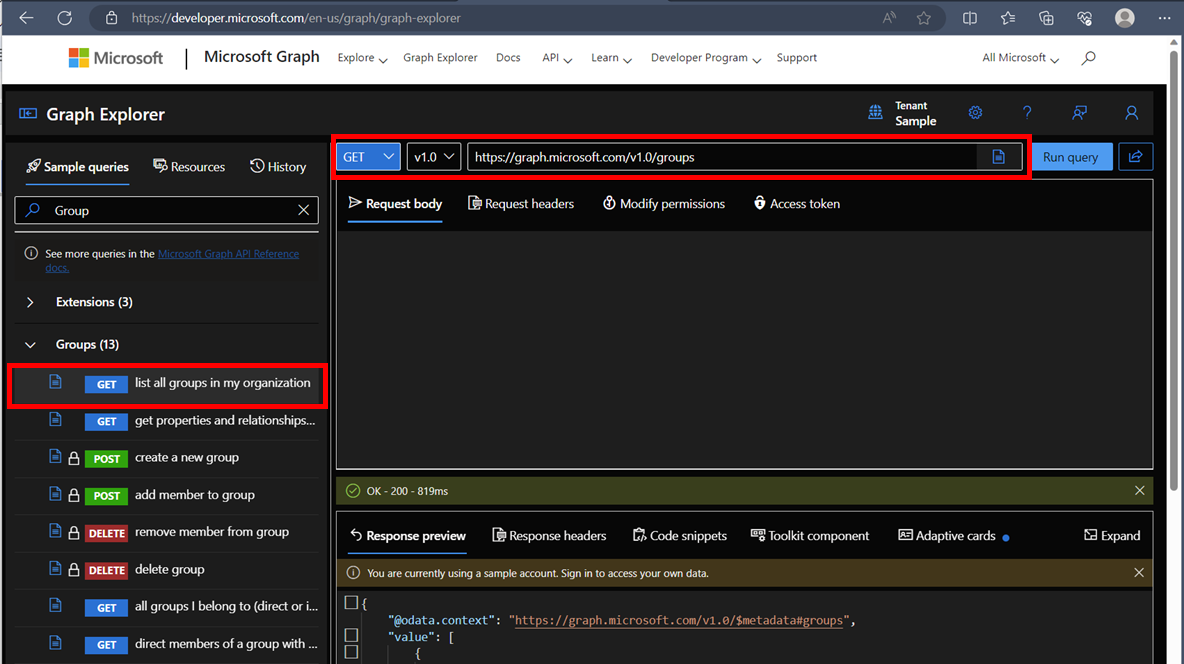Click the lock icon for remove member from group
The width and height of the screenshot is (1184, 664).
(74, 533)
